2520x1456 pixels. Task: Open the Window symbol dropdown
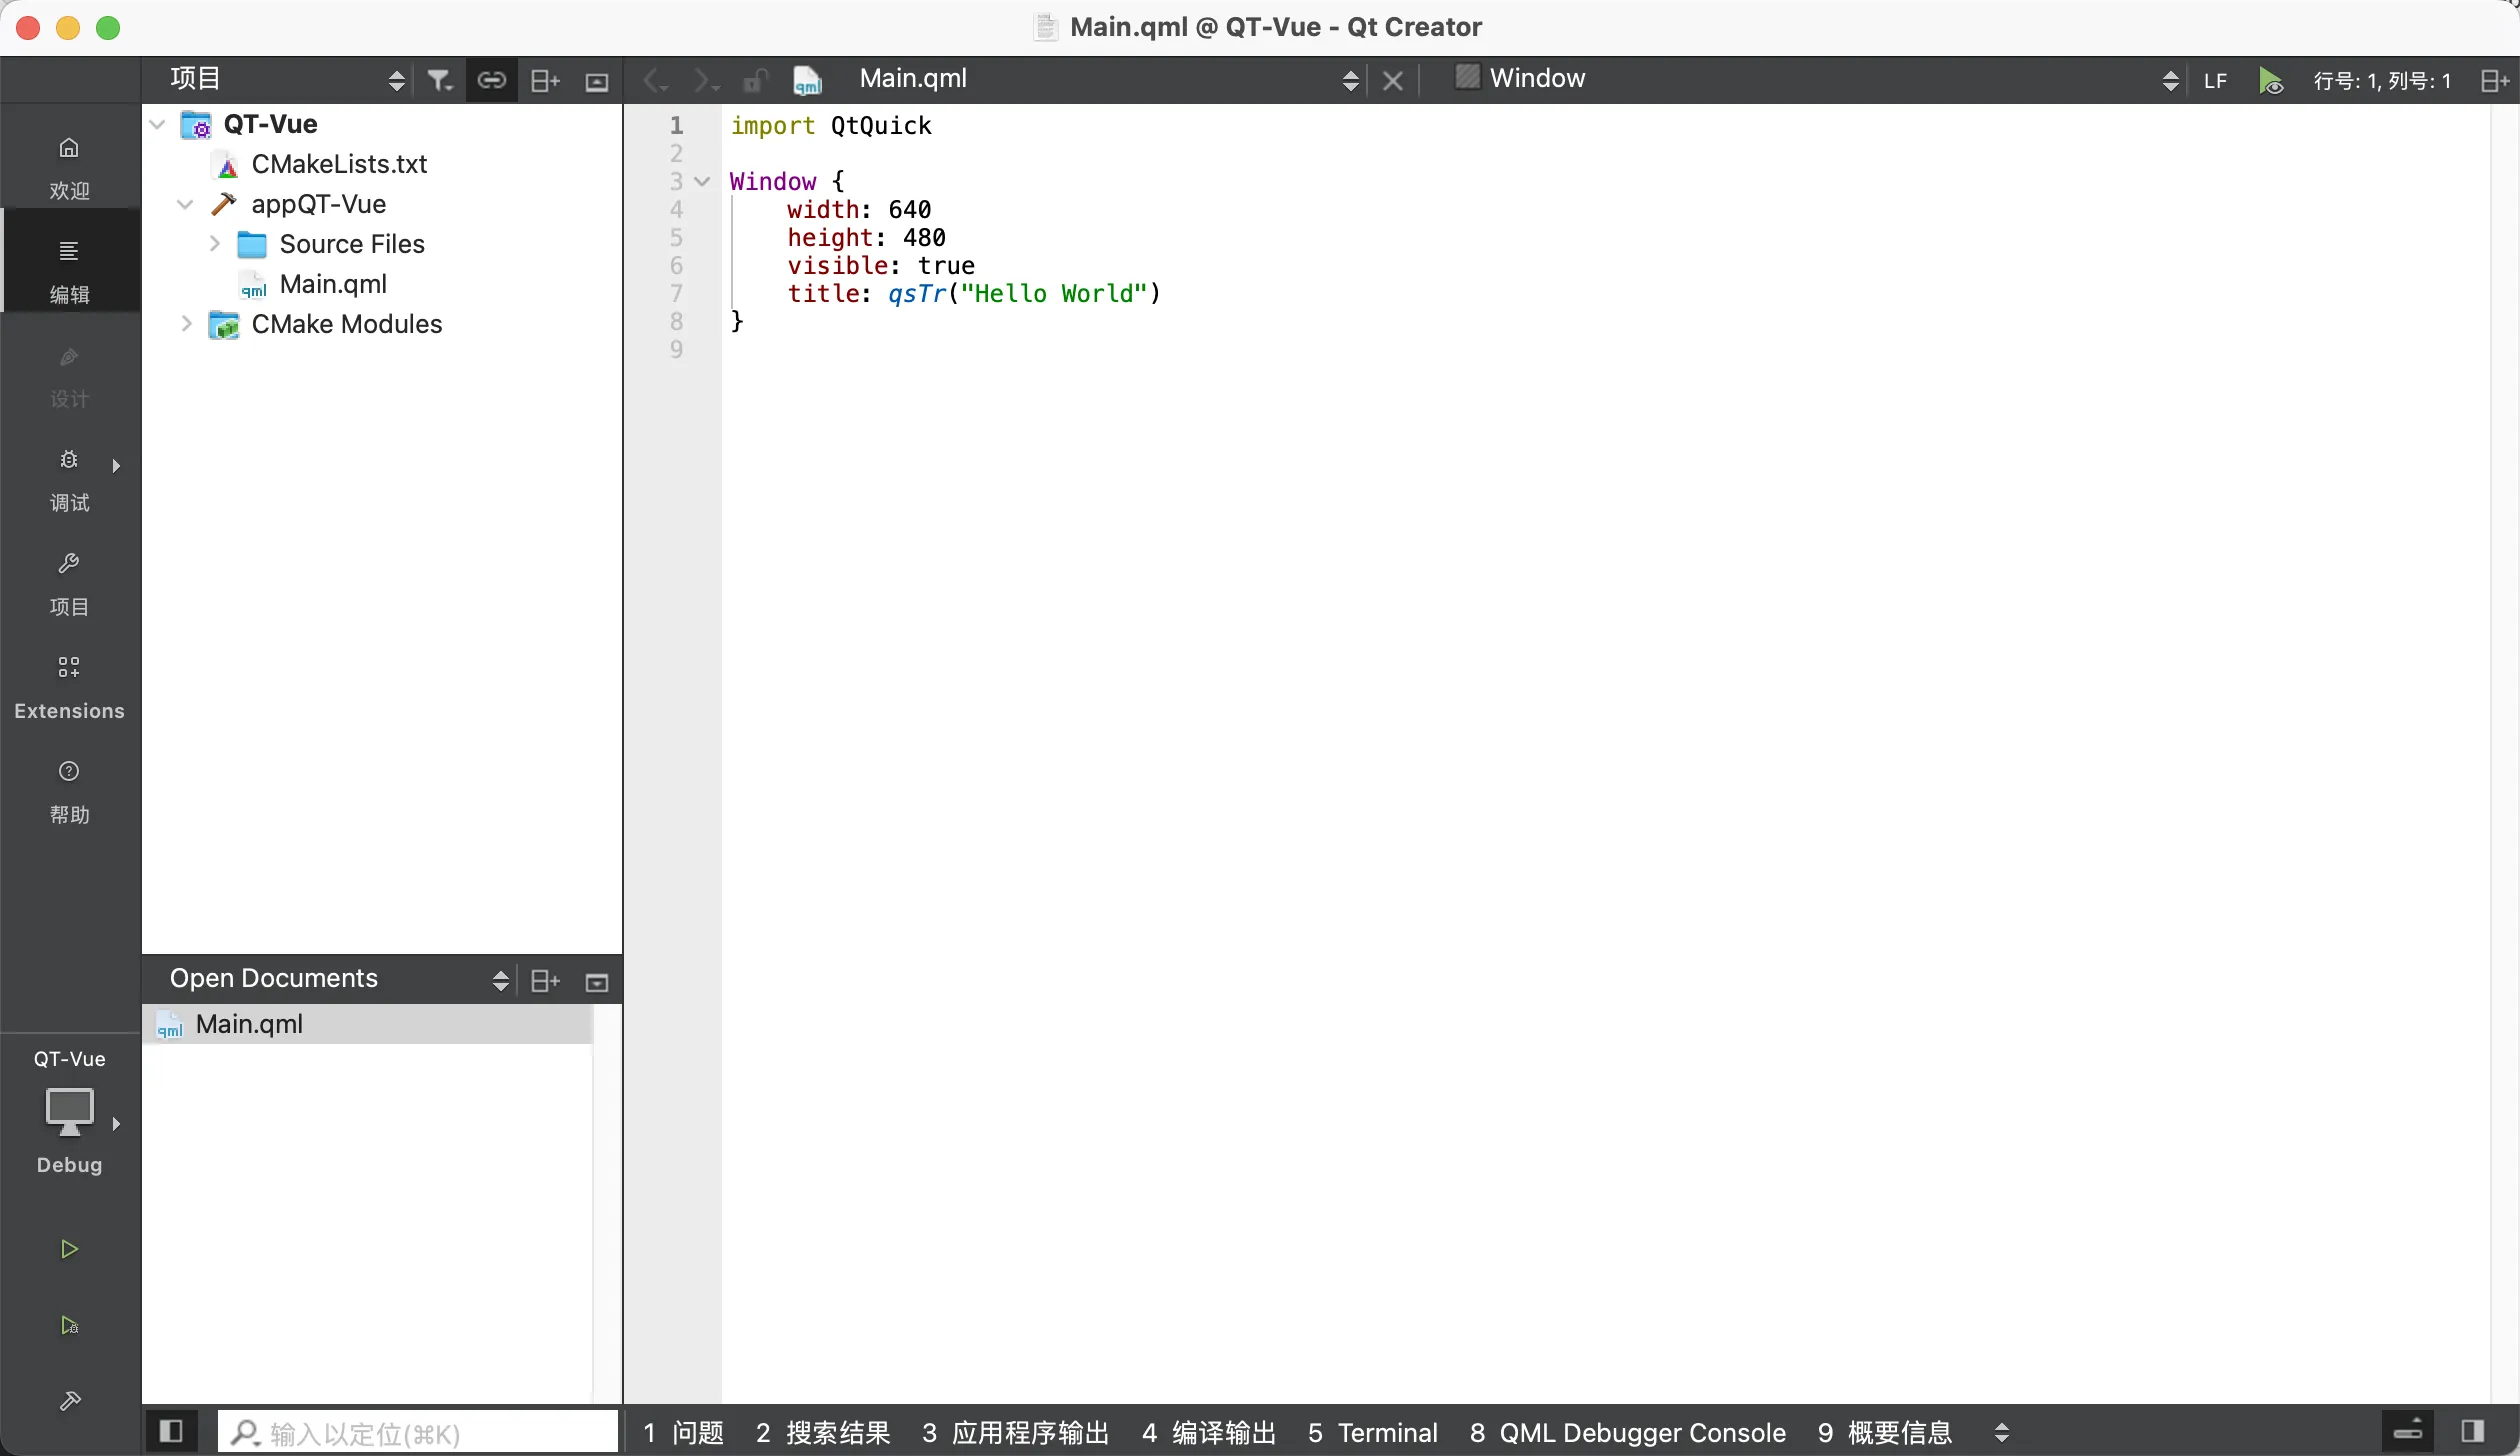pyautogui.click(x=1815, y=80)
